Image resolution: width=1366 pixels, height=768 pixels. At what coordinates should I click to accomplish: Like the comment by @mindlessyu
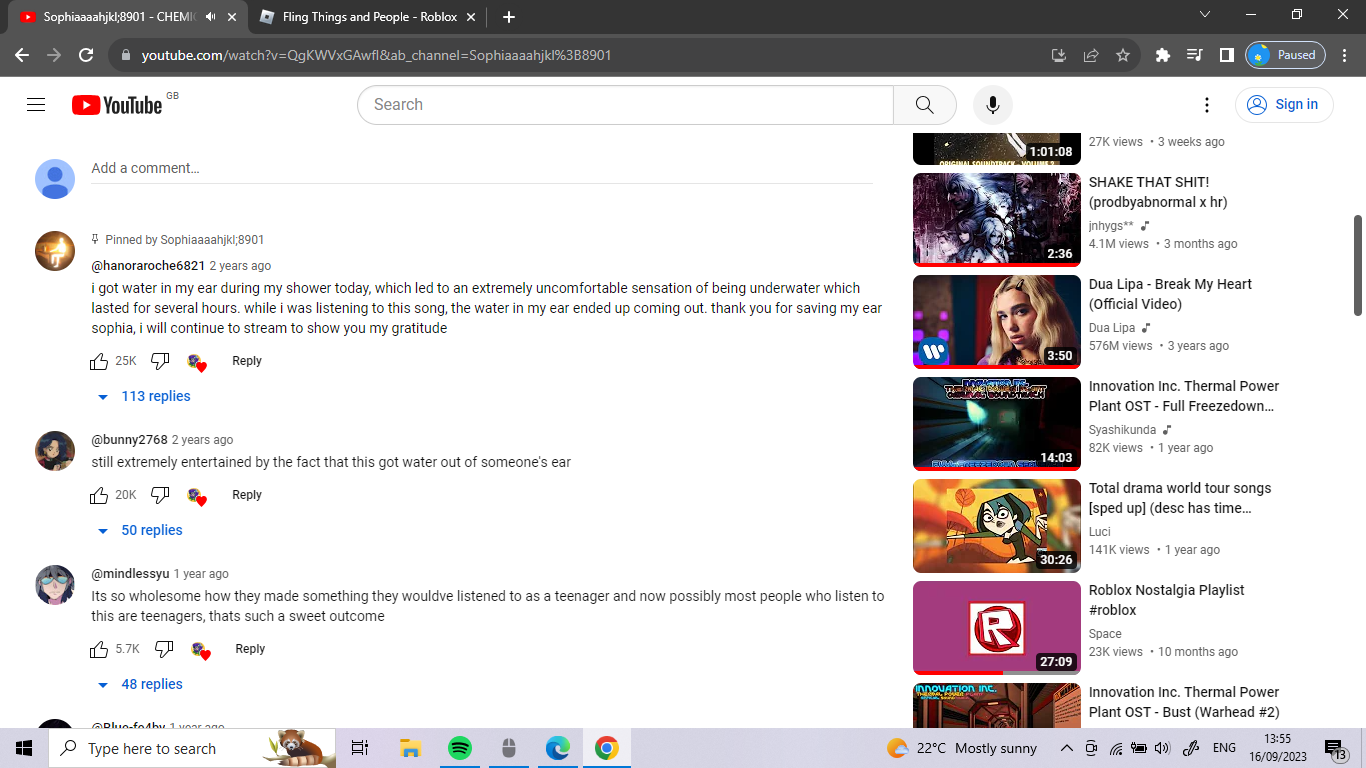(99, 649)
